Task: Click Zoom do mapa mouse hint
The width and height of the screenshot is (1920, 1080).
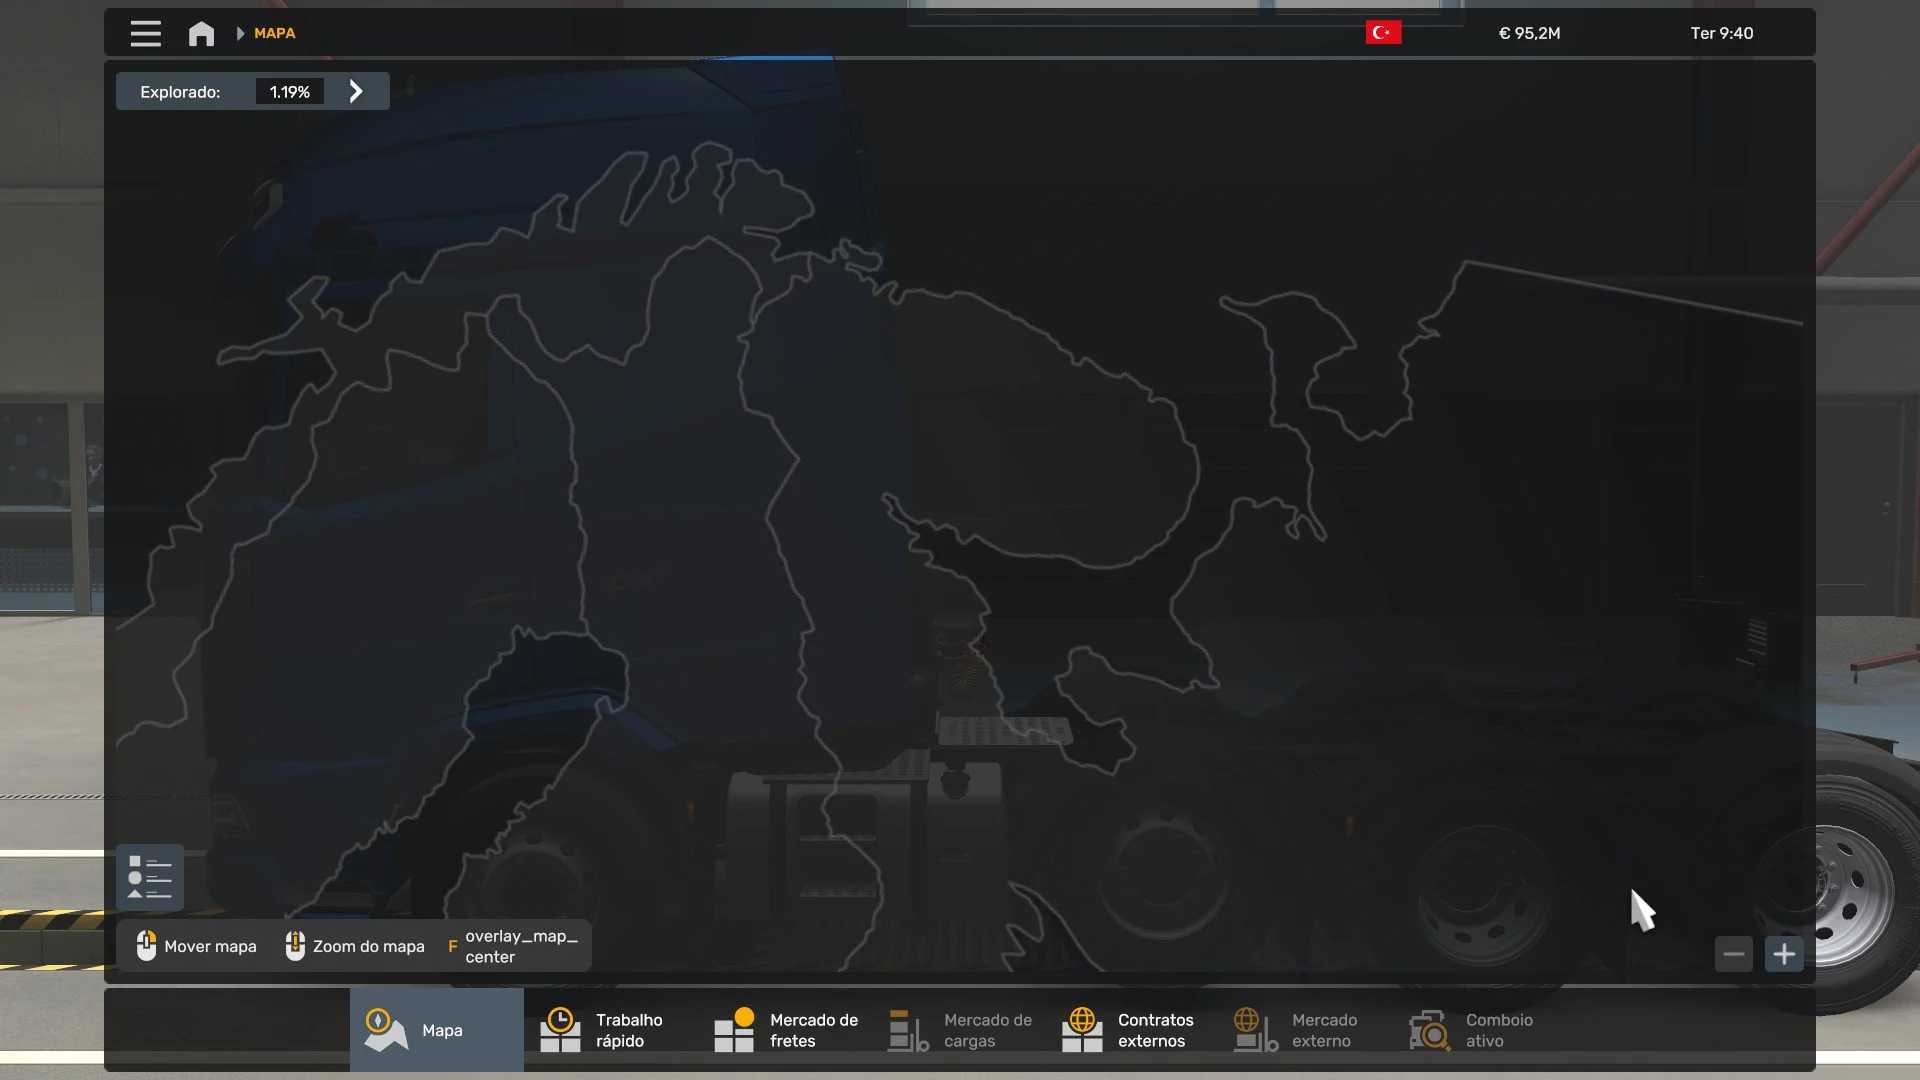Action: (x=355, y=946)
